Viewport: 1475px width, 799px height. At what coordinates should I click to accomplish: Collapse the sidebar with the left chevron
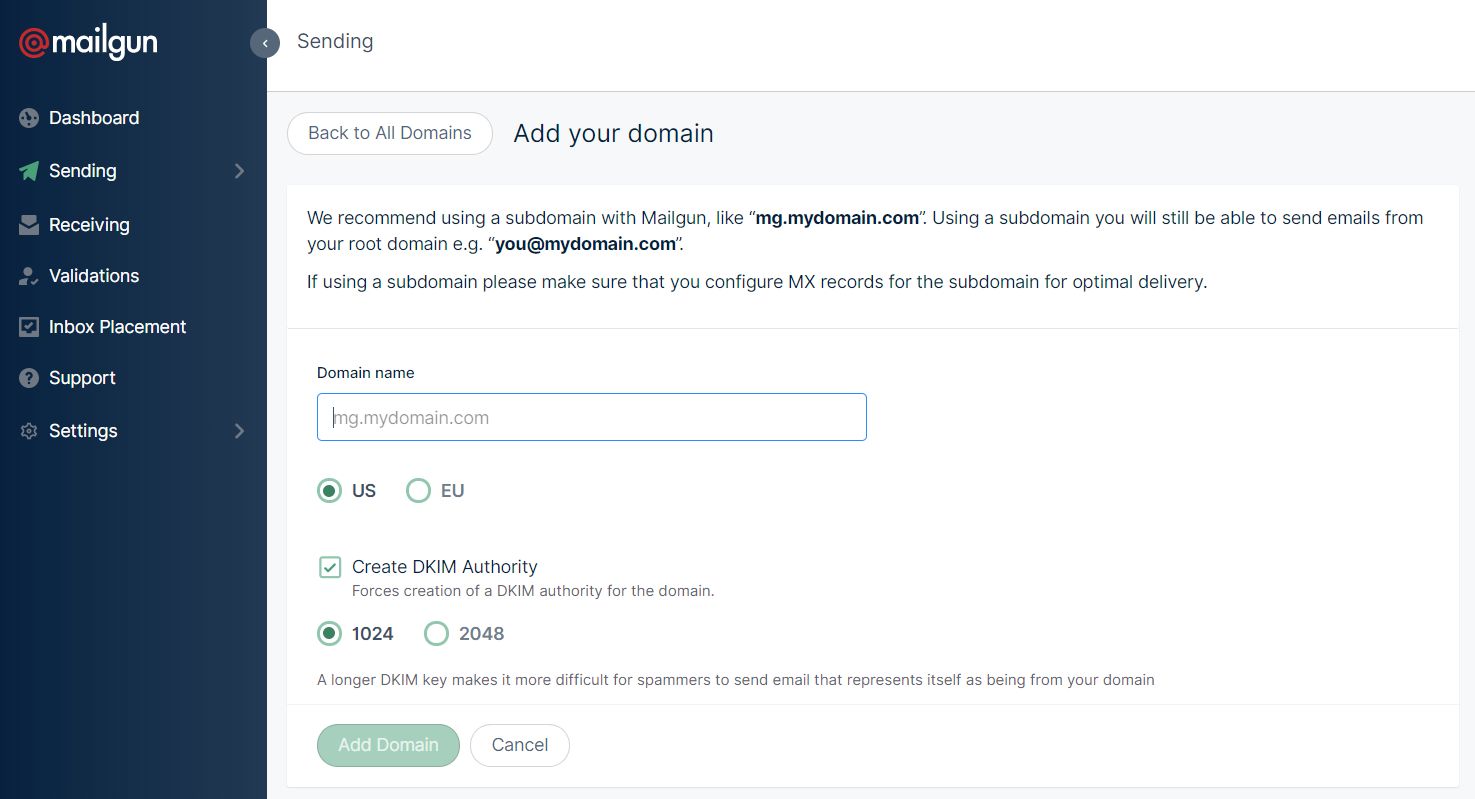pos(264,43)
